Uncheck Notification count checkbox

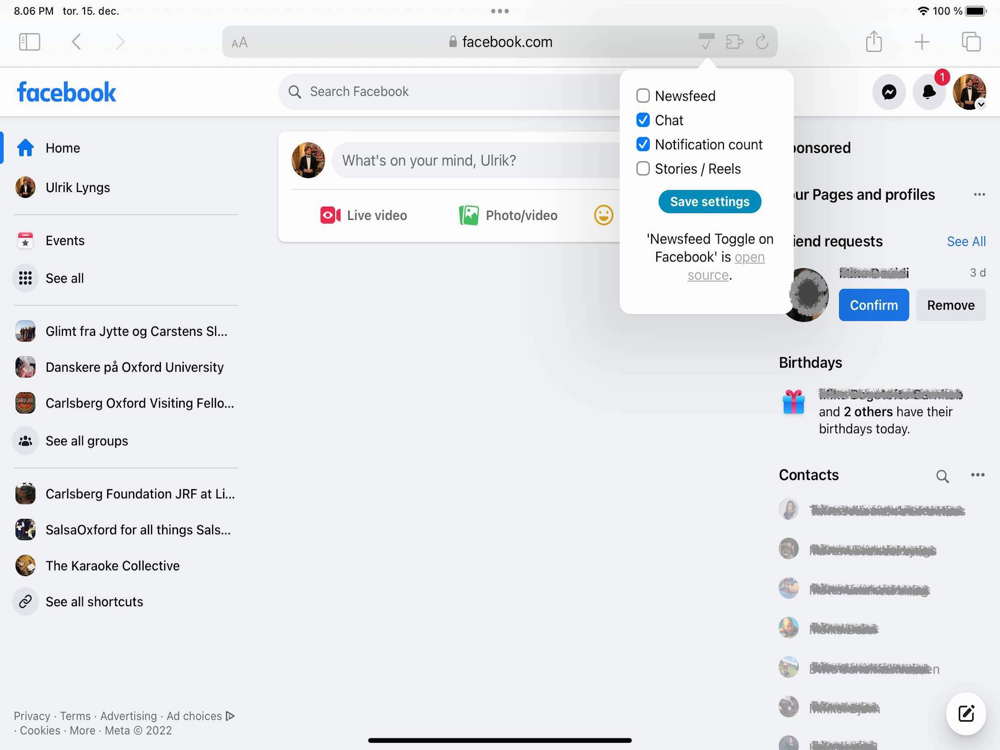[643, 144]
